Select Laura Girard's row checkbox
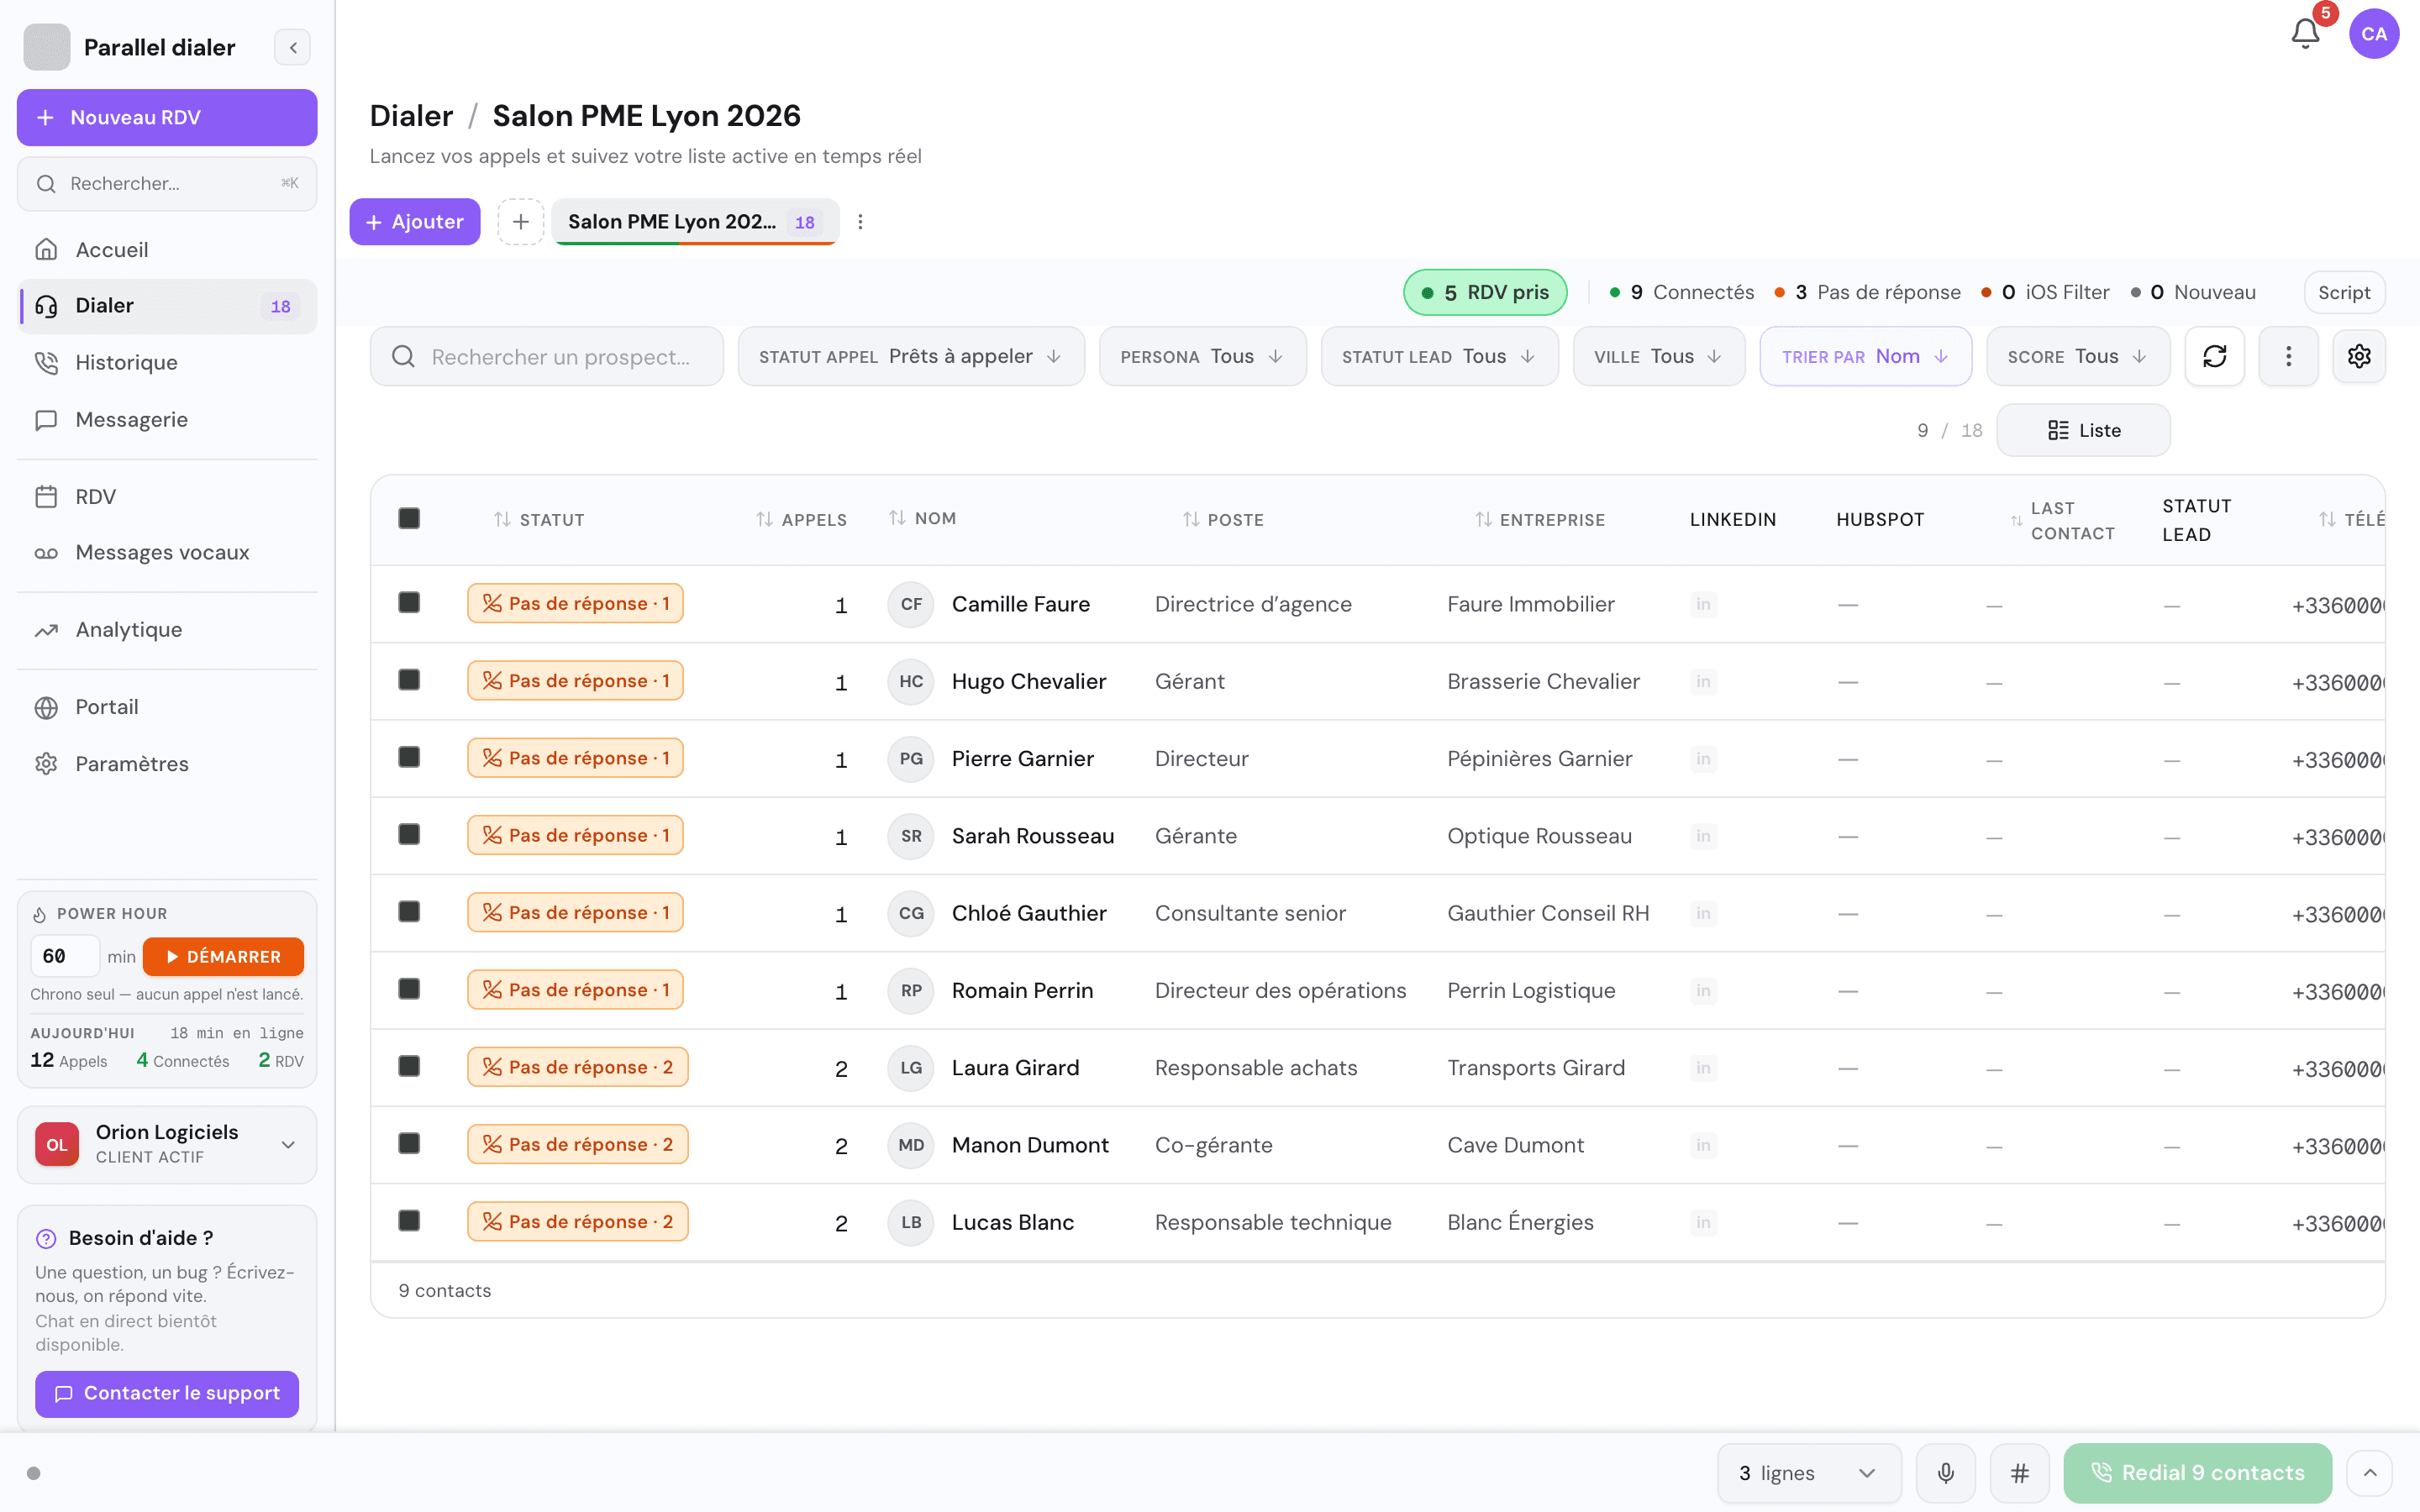2420x1512 pixels. (409, 1066)
